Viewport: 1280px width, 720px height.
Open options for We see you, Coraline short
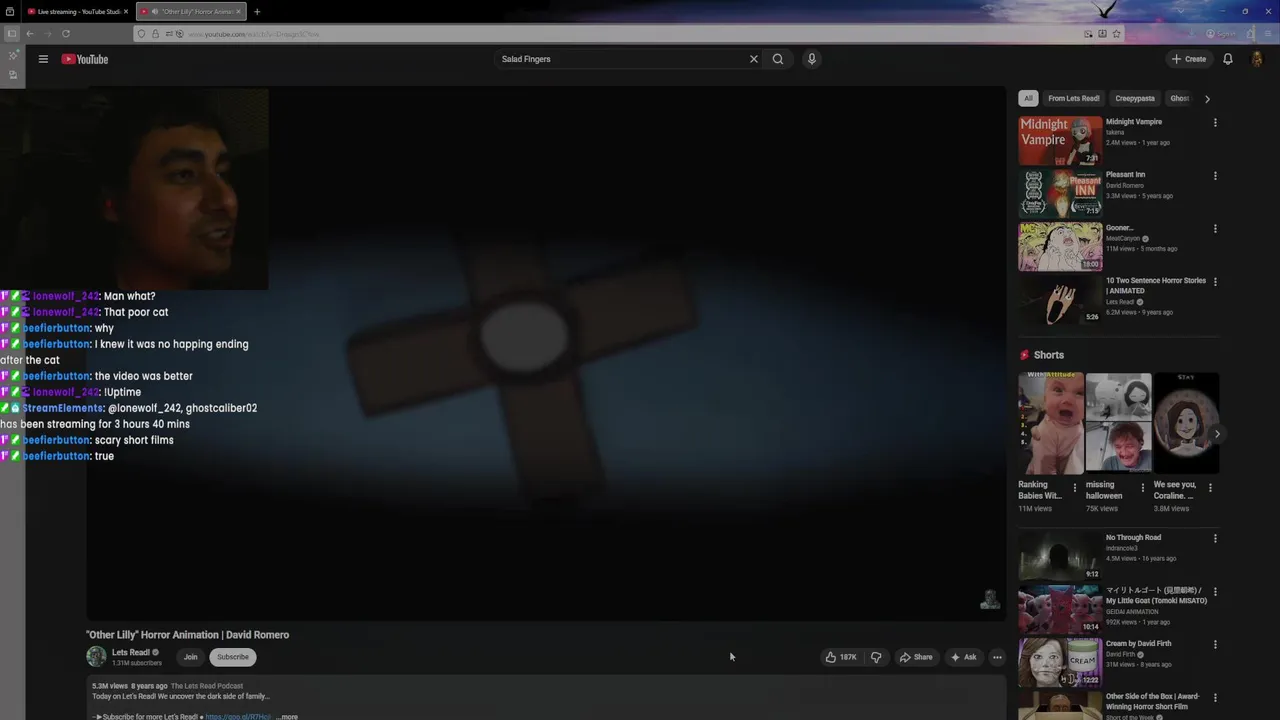pos(1210,488)
